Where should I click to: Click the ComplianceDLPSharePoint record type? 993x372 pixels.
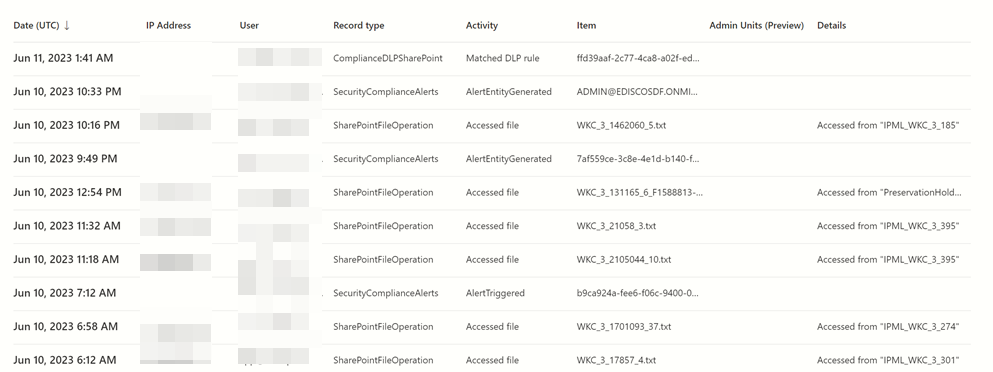pos(388,58)
